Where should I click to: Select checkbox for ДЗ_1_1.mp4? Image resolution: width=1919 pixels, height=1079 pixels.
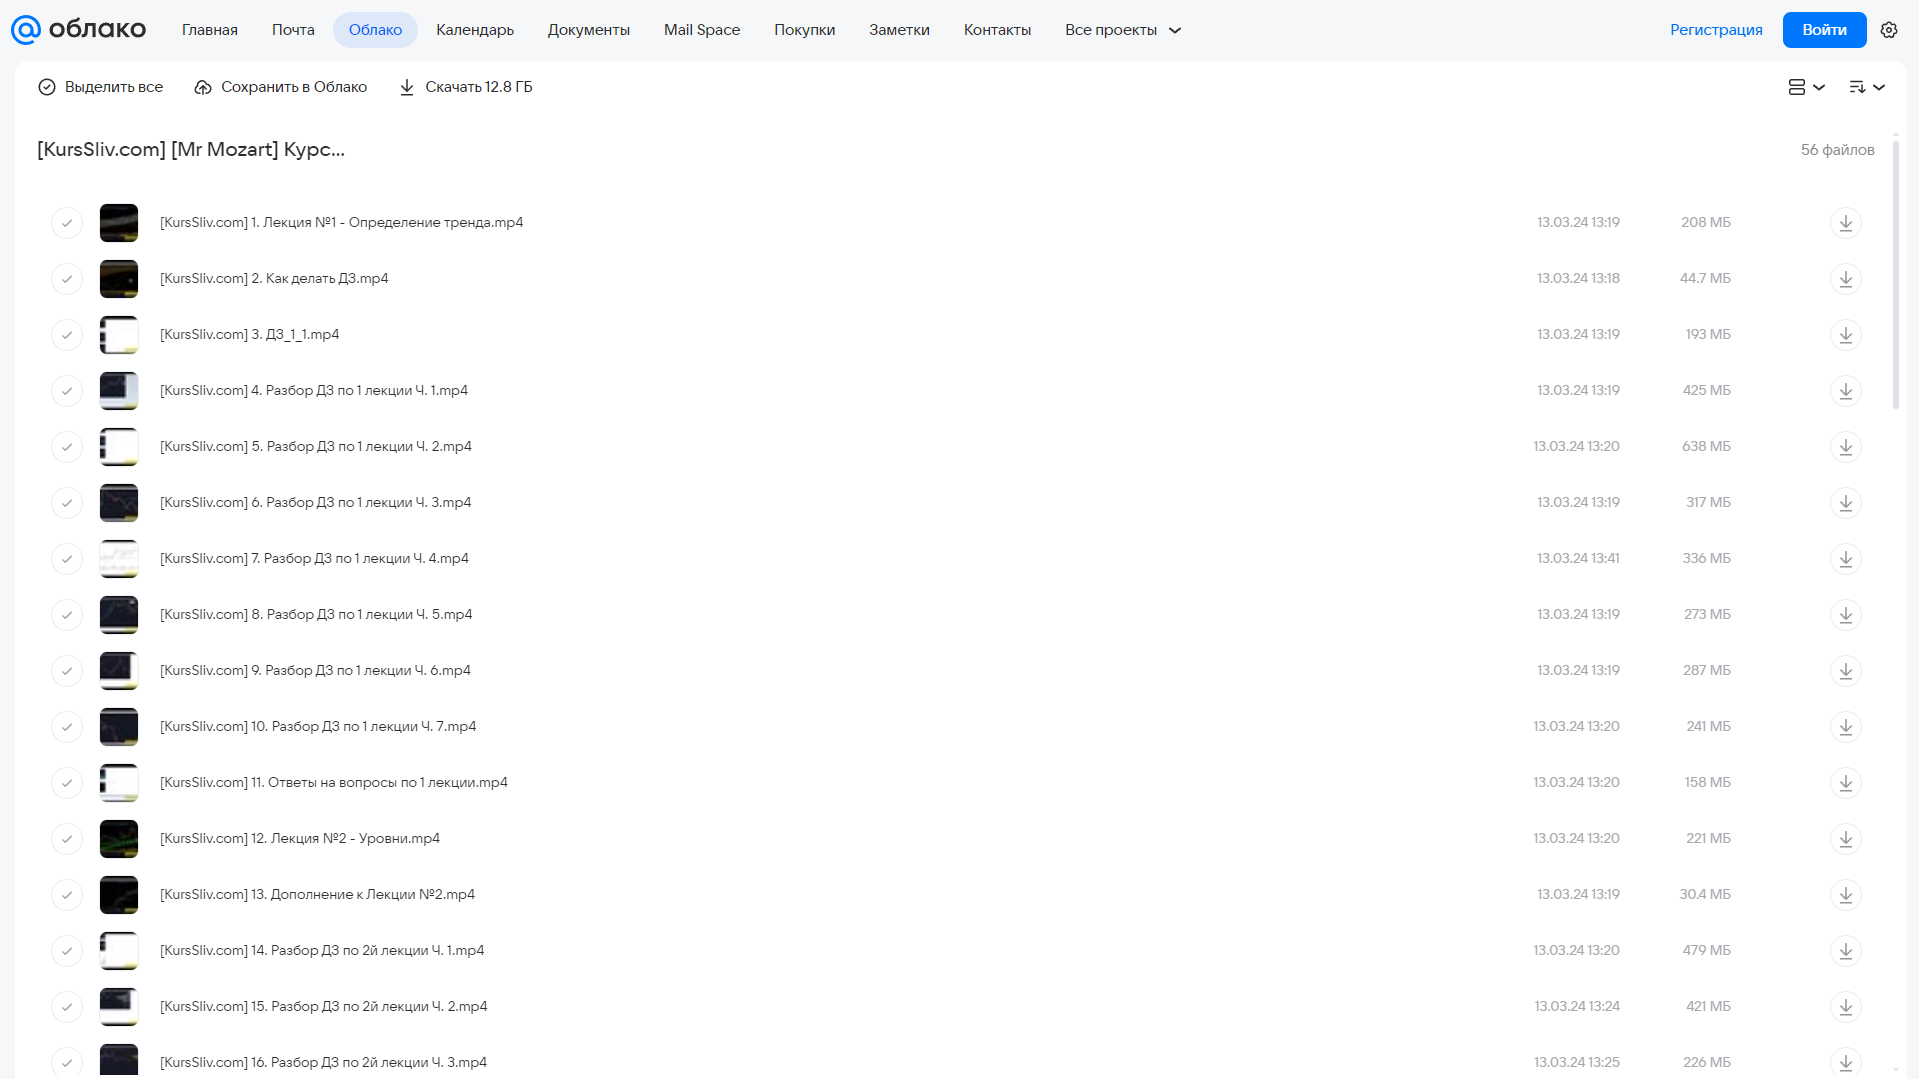pyautogui.click(x=67, y=335)
